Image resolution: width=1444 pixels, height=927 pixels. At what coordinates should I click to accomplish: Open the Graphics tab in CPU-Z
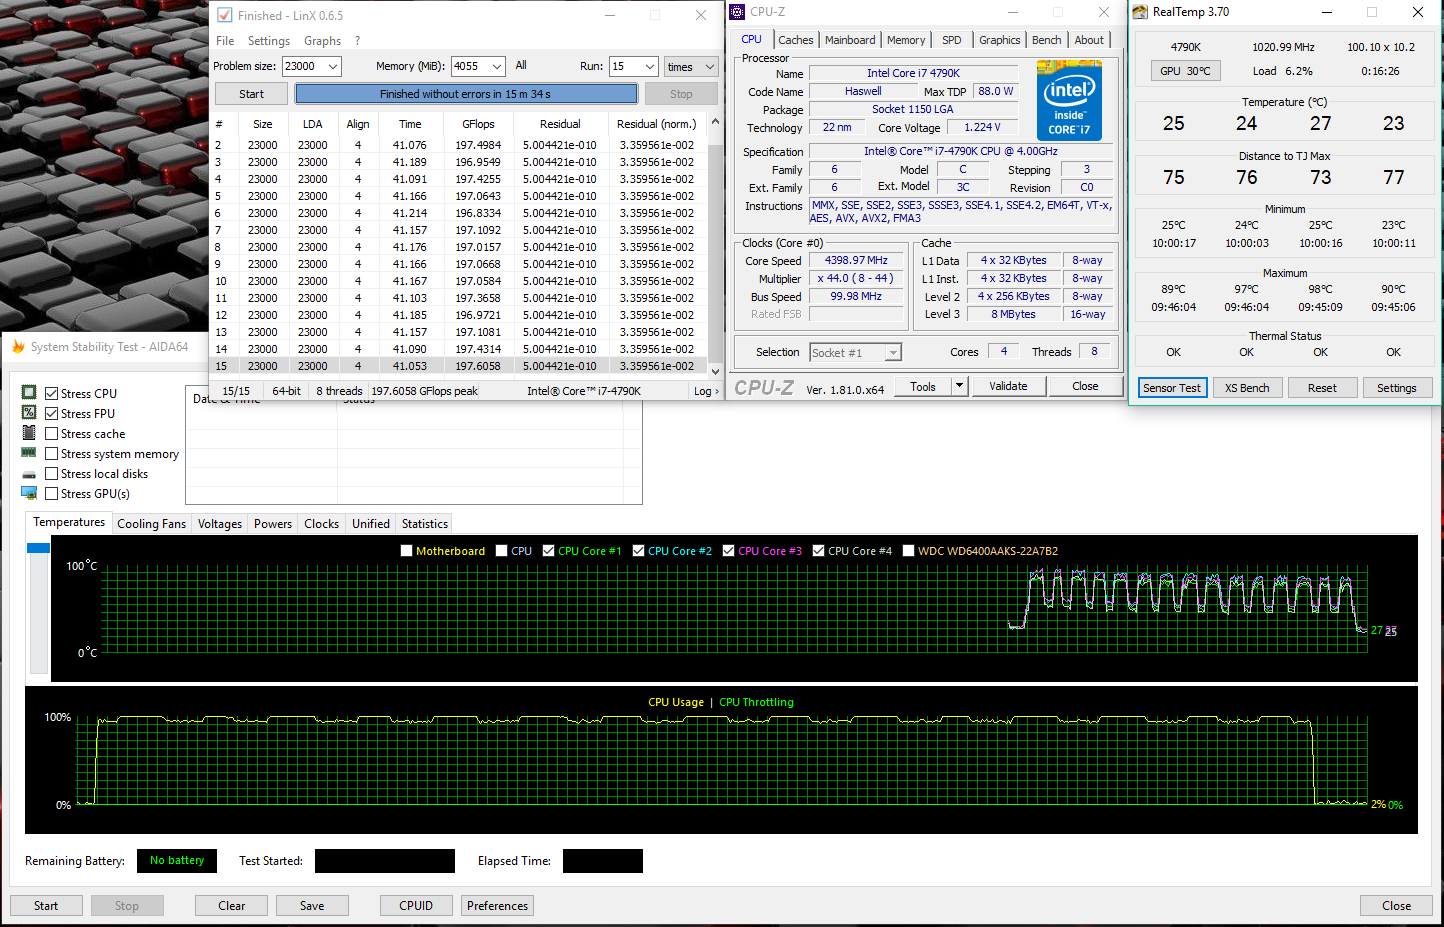[x=1000, y=40]
